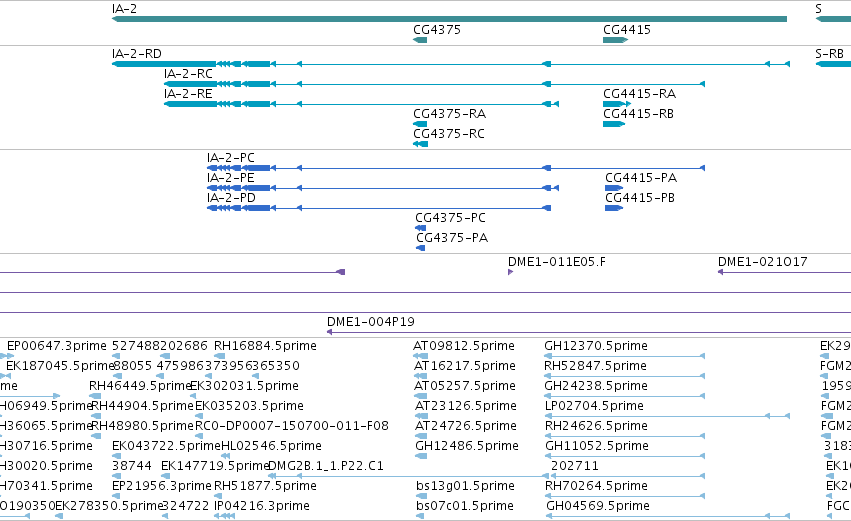
Task: Select the DME1-004P19 clone label
Action: (x=371, y=322)
